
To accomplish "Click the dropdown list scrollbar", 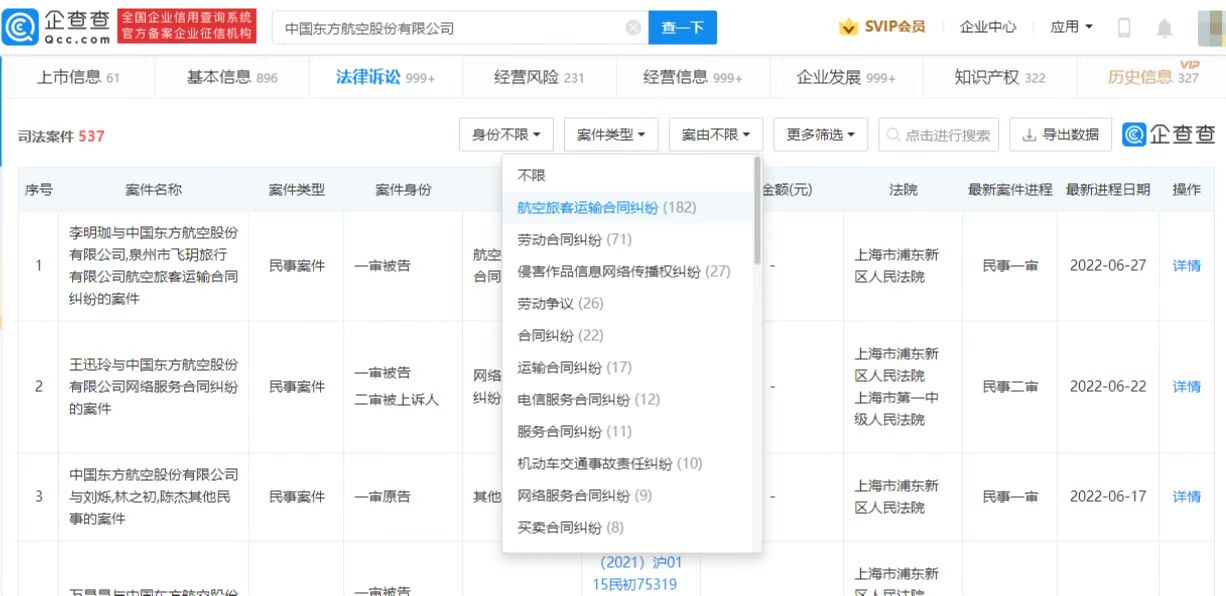I will pyautogui.click(x=757, y=209).
